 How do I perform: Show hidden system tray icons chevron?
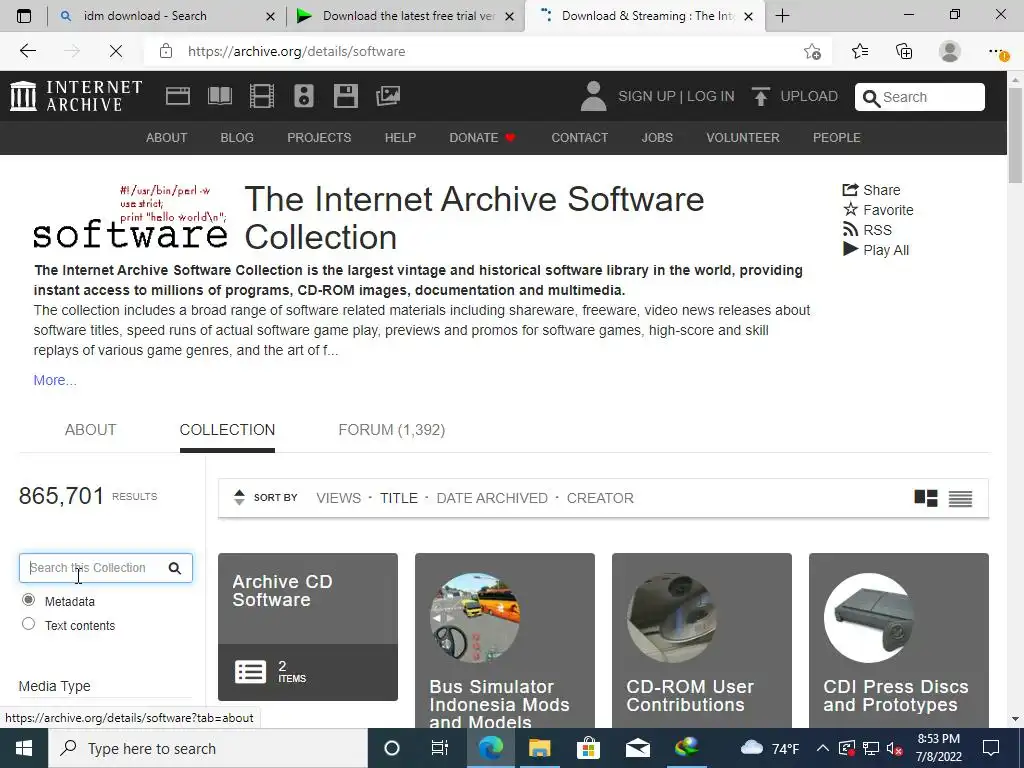pos(823,748)
